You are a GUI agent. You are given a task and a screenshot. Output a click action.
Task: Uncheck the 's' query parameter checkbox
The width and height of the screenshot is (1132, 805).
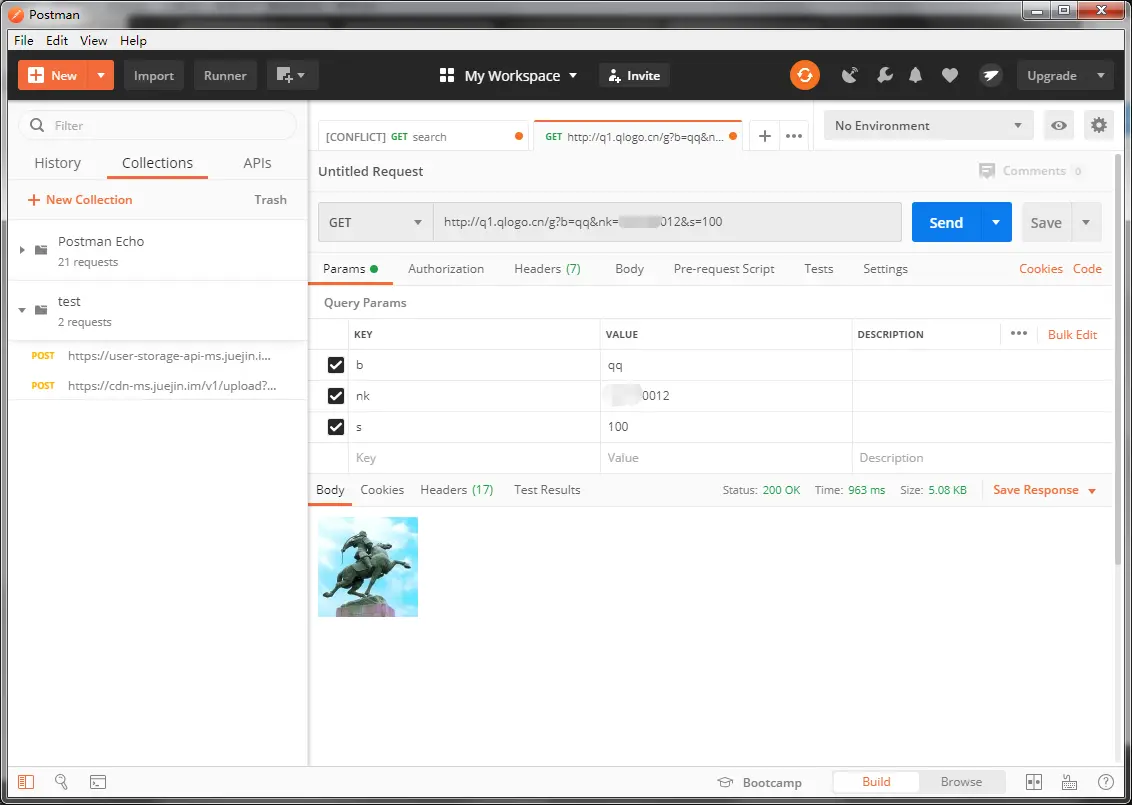336,427
